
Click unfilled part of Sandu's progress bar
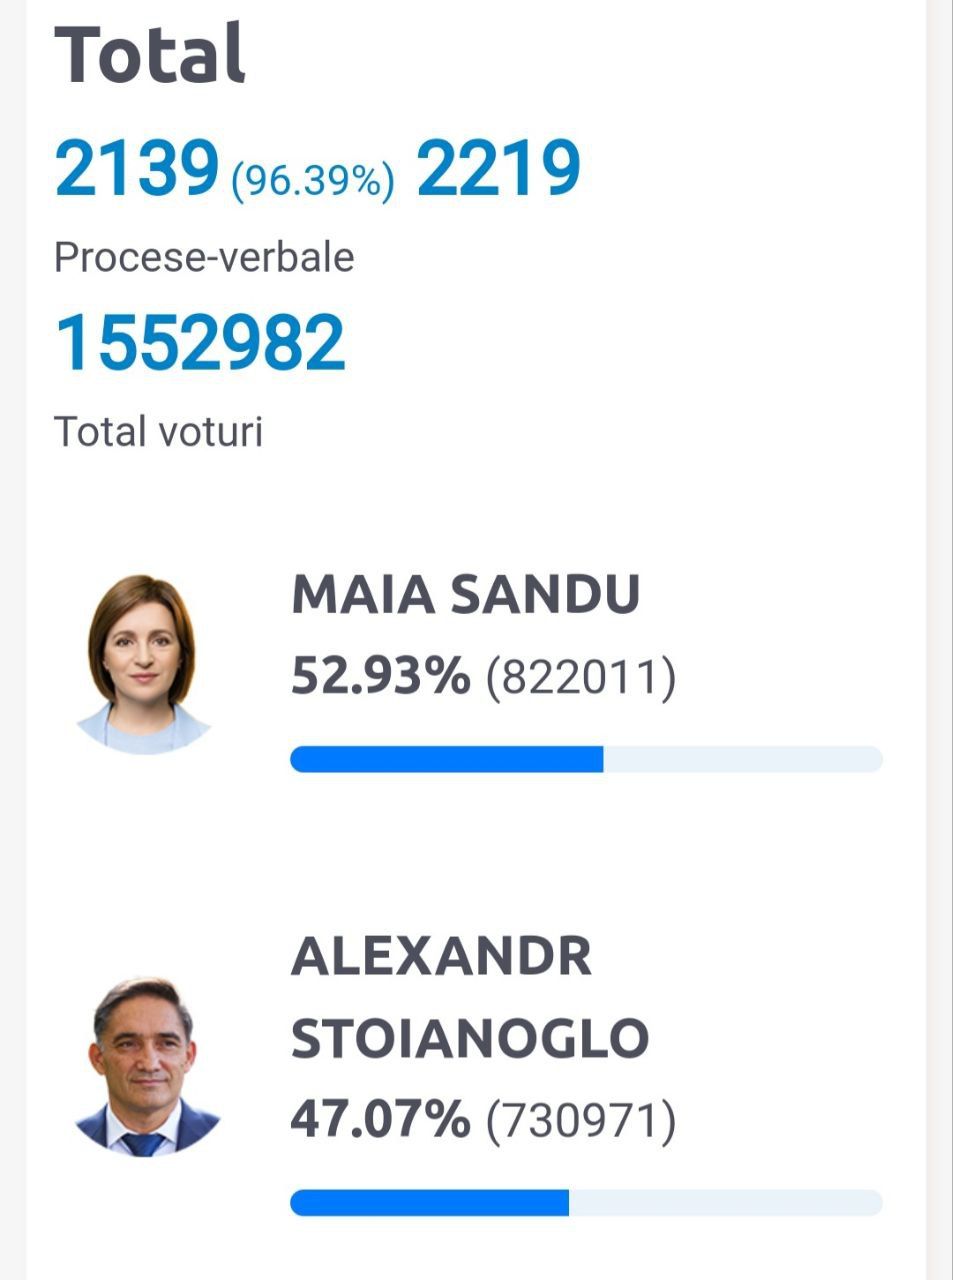pos(743,759)
